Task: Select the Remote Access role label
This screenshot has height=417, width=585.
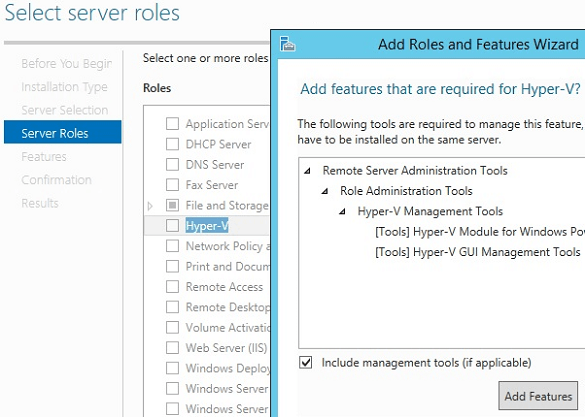Action: click(x=225, y=287)
